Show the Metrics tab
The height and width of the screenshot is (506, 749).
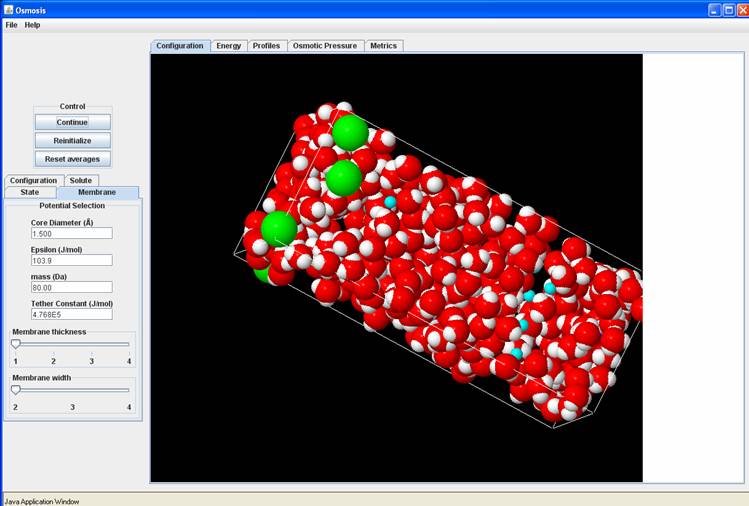click(383, 46)
